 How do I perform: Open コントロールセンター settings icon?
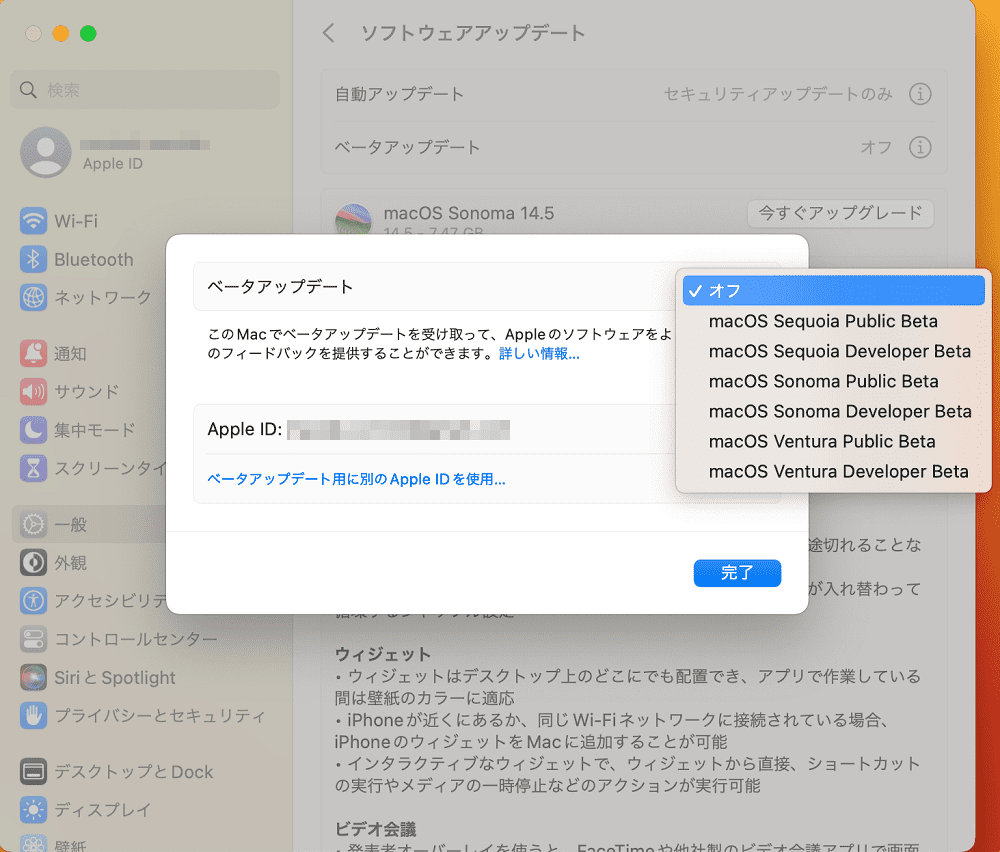(33, 639)
